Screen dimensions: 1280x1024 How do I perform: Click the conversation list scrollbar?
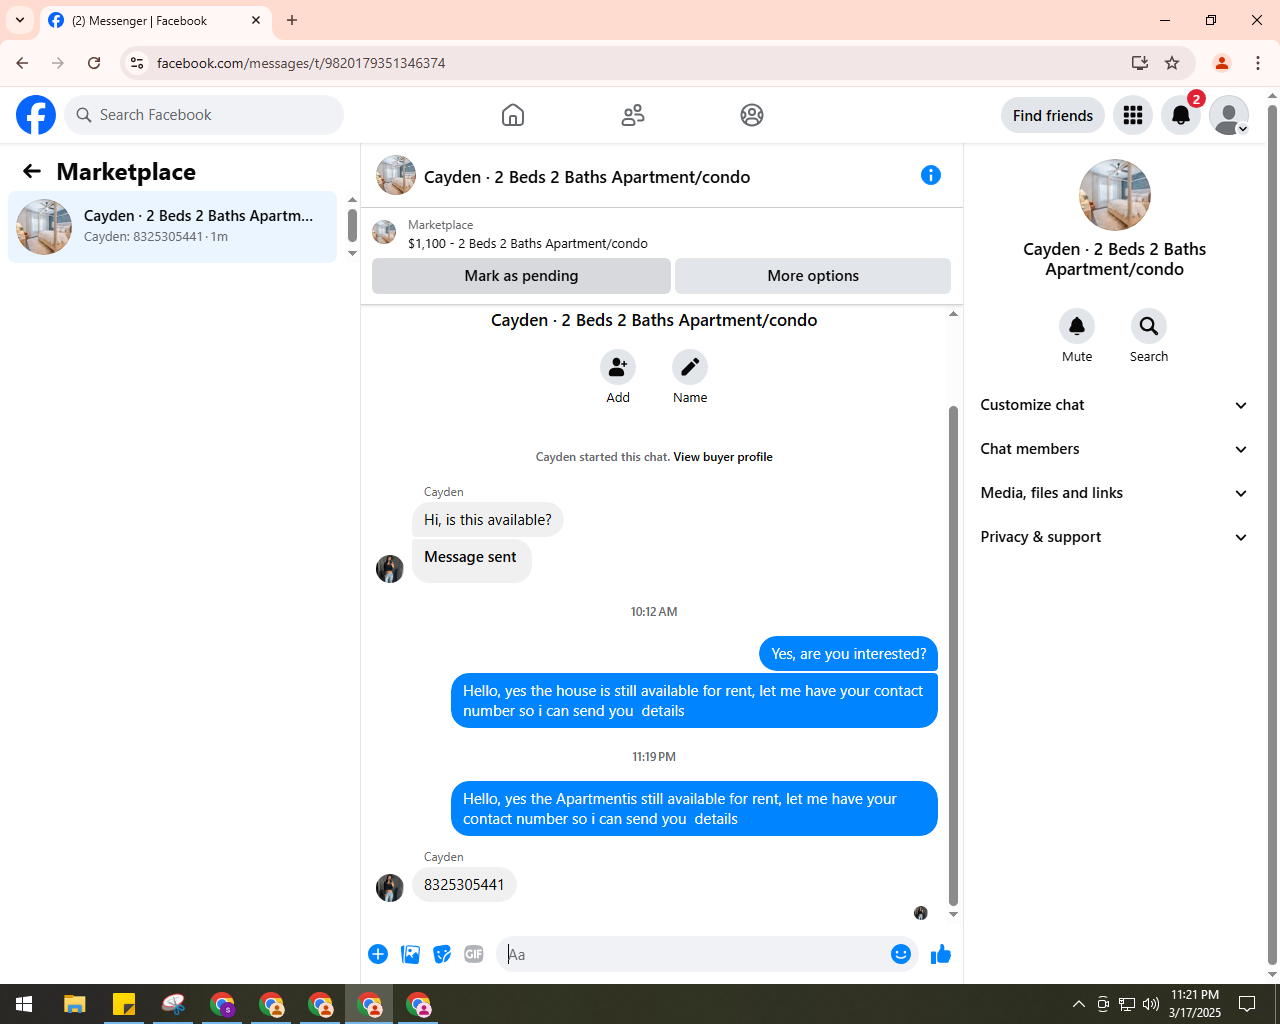[352, 225]
